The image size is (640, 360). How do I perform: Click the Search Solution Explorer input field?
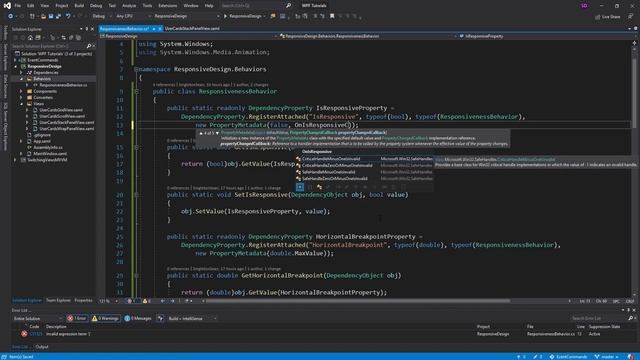pyautogui.click(x=49, y=46)
